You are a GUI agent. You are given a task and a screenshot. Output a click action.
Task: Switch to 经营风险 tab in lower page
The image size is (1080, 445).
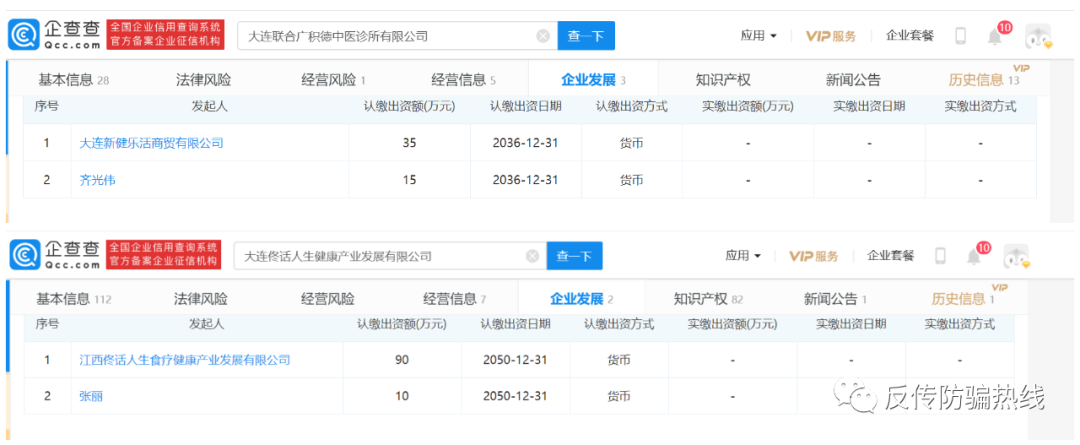(x=327, y=299)
